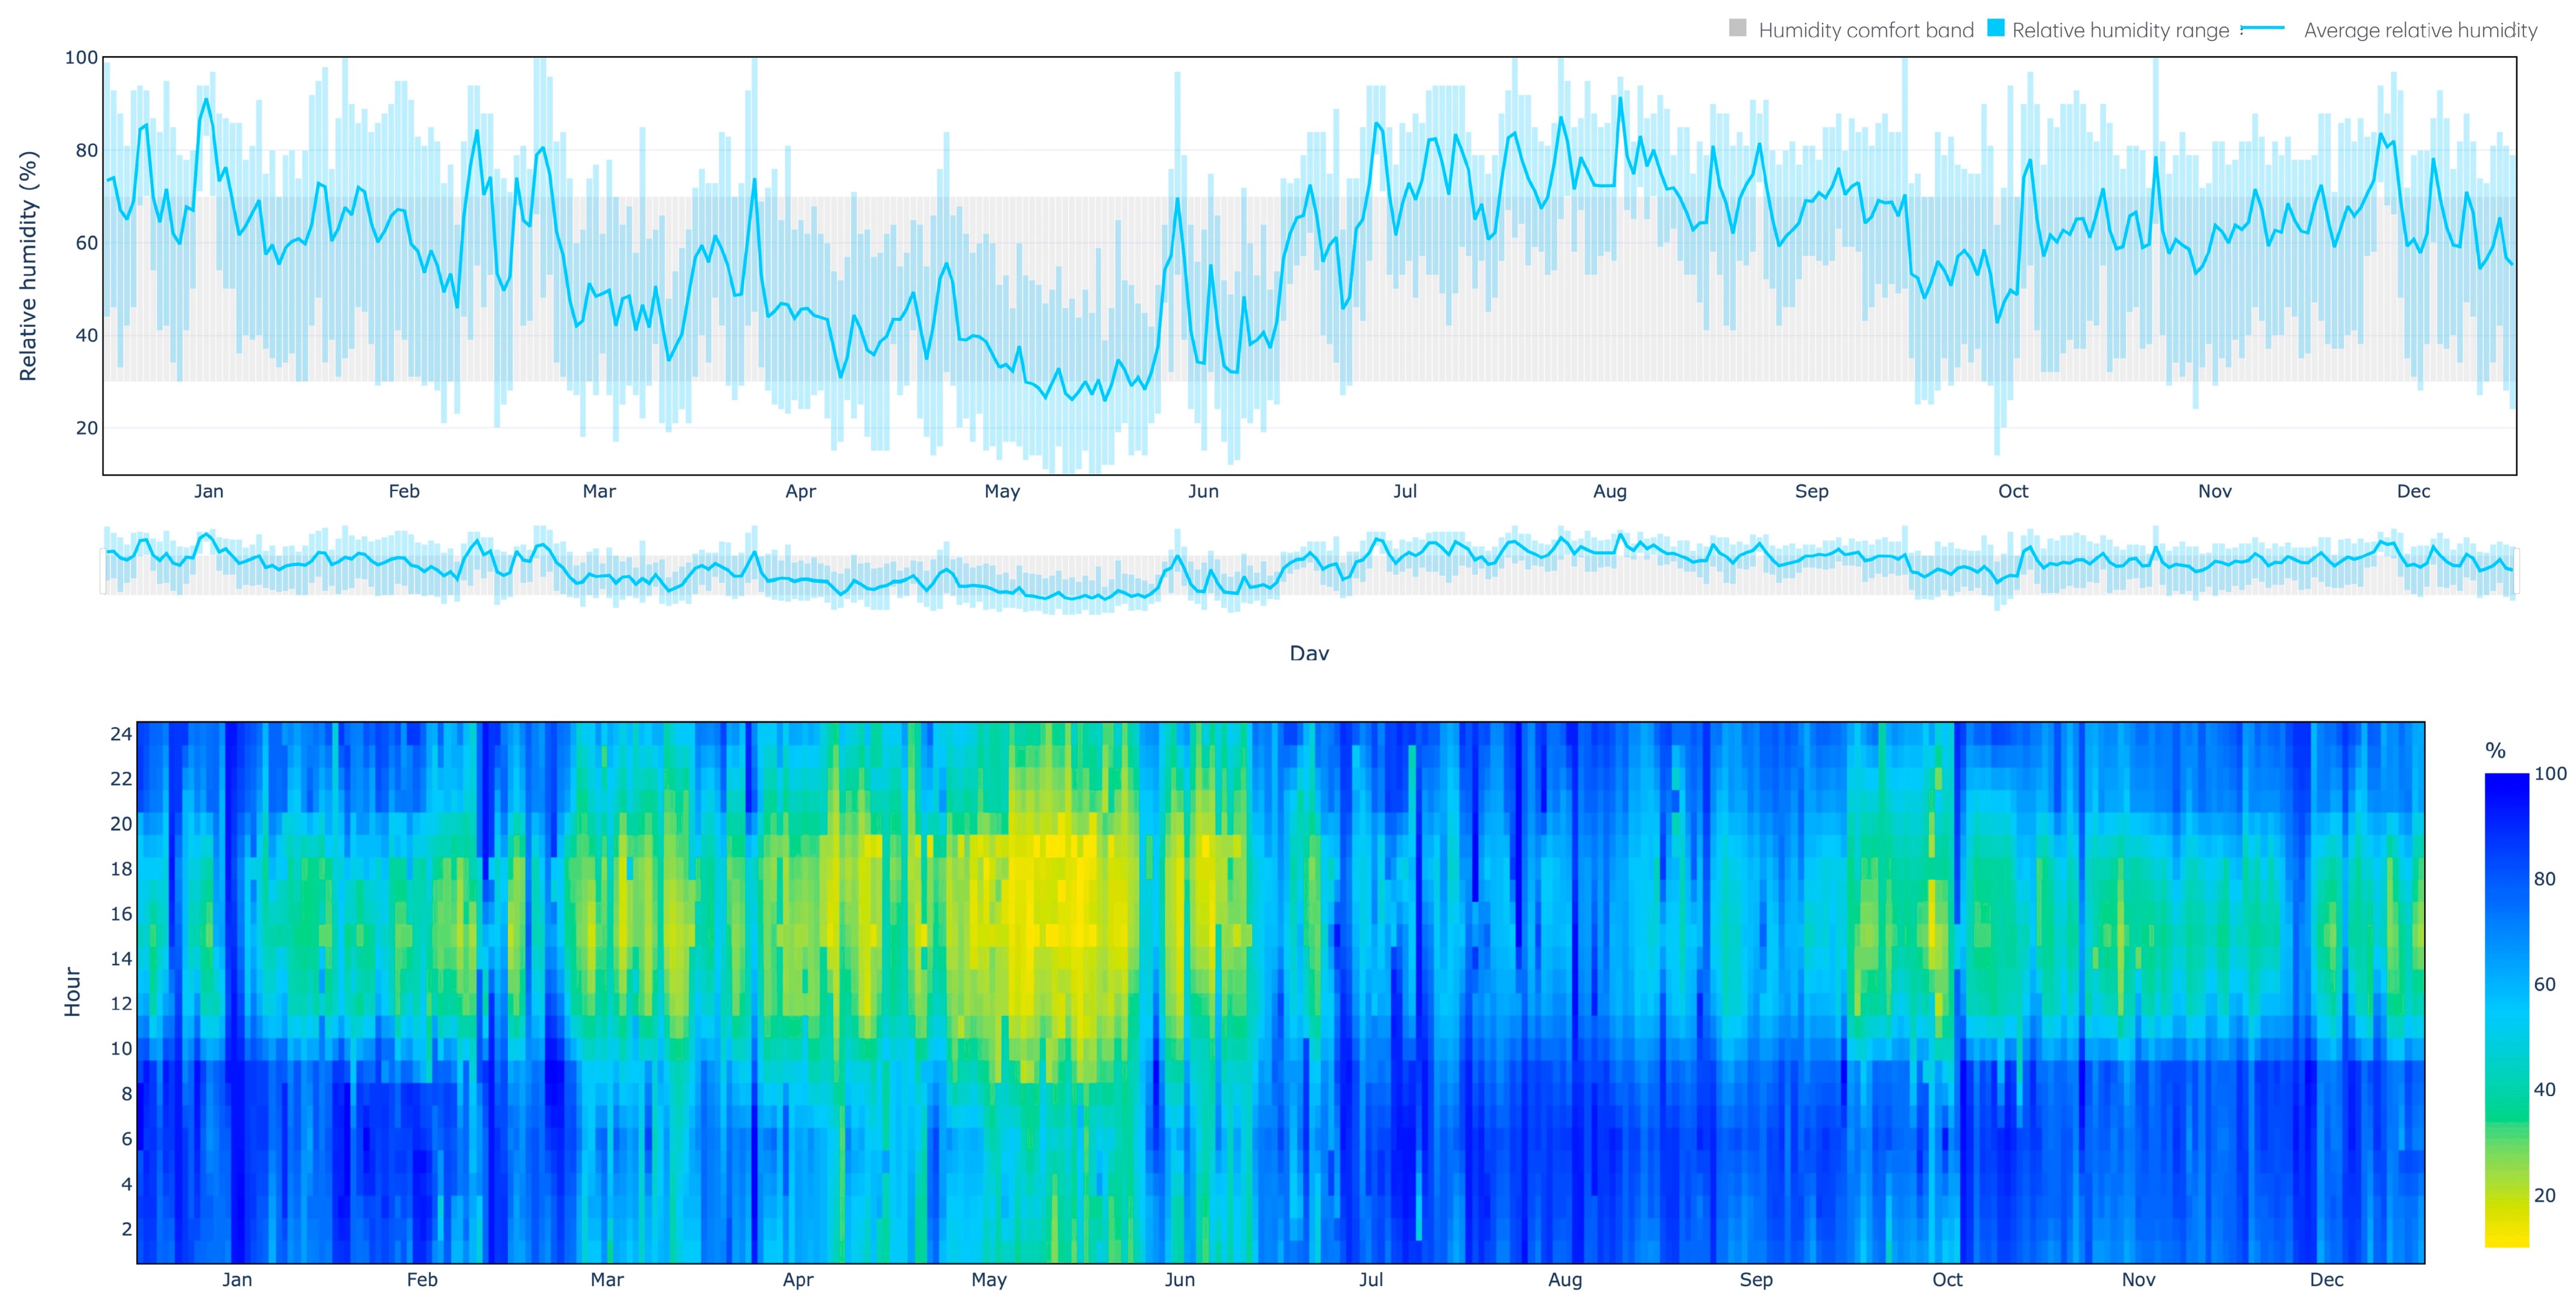The image size is (2576, 1303).
Task: Click the gray comfort band legend swatch
Action: (x=1738, y=29)
